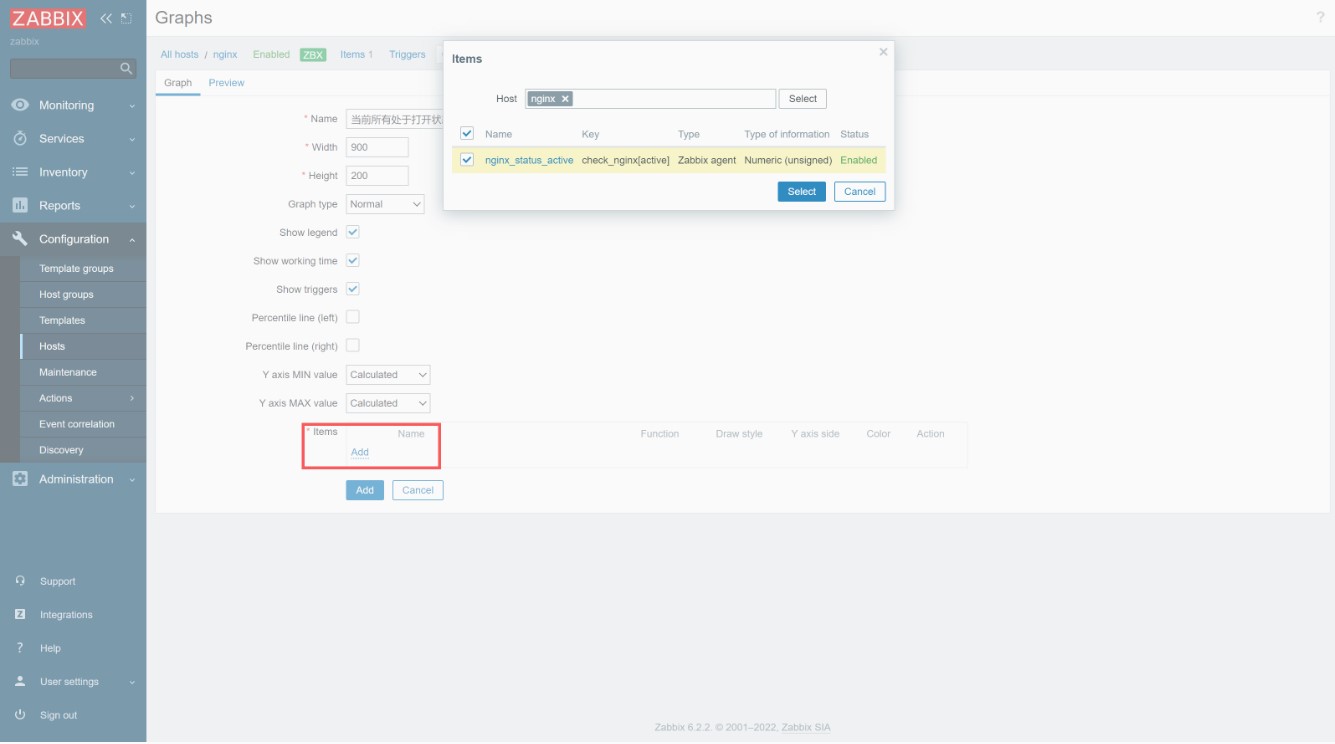Open Y axis MAX value dropdown
Image resolution: width=1335 pixels, height=744 pixels.
click(x=388, y=403)
